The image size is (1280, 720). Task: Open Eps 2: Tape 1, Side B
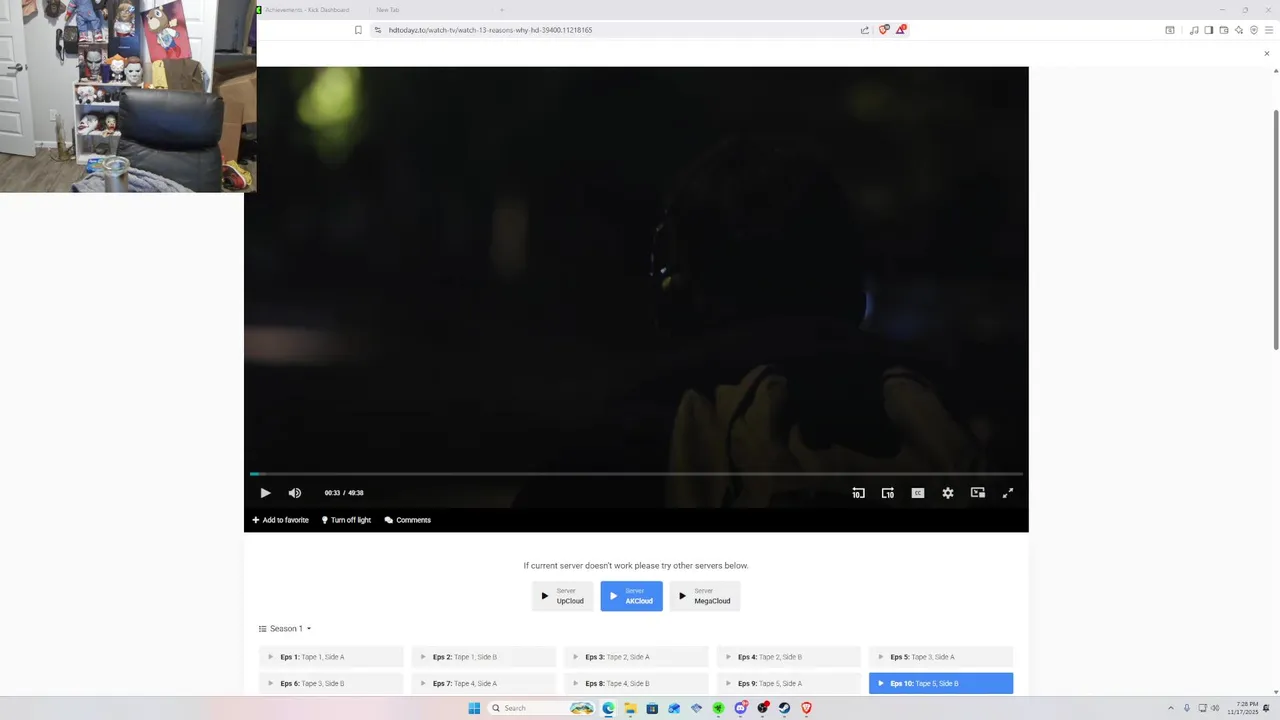tap(484, 657)
